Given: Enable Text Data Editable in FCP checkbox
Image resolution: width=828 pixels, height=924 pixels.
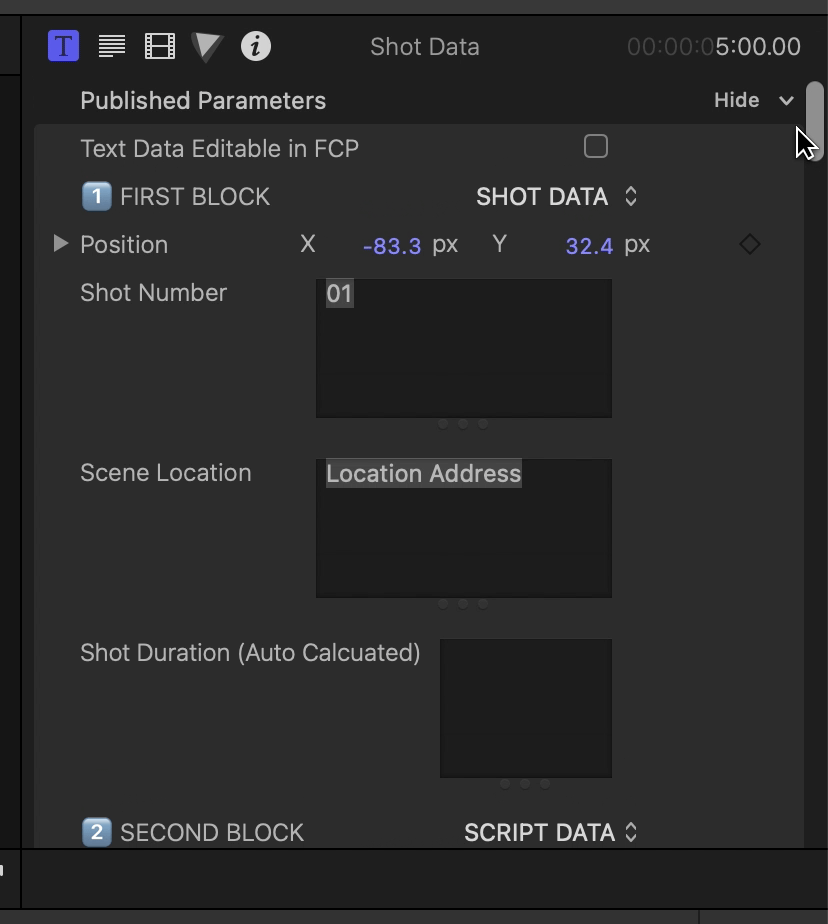Looking at the screenshot, I should (x=595, y=146).
